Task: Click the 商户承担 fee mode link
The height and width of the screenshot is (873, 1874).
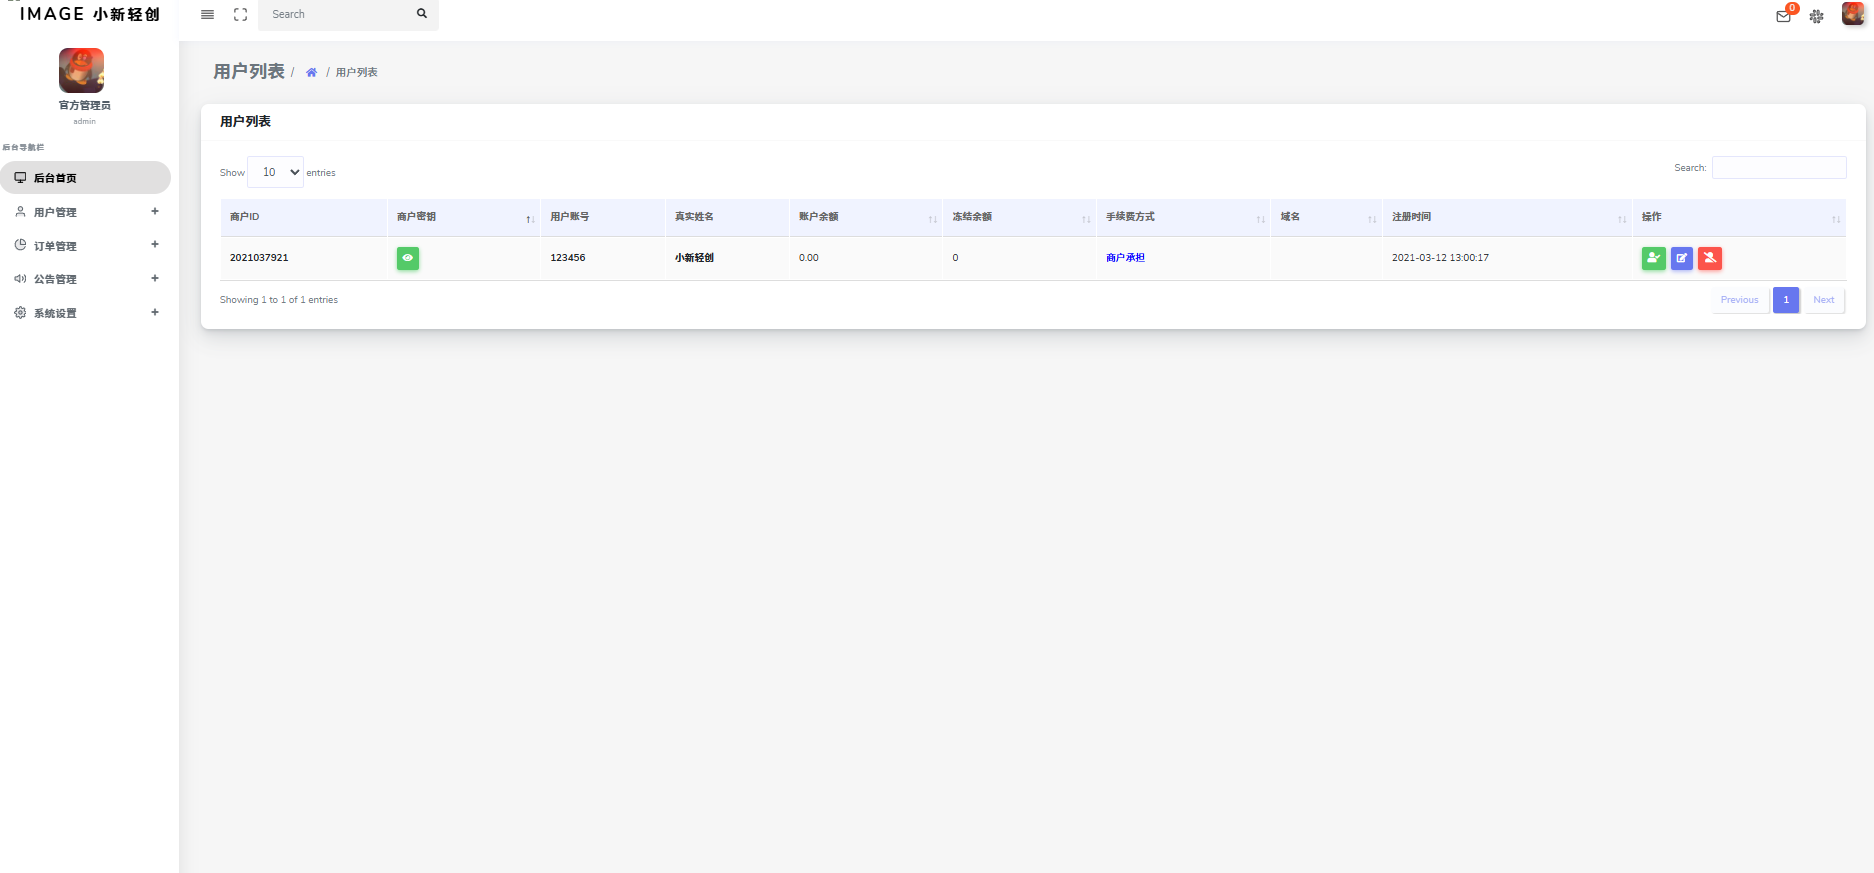Action: tap(1125, 258)
